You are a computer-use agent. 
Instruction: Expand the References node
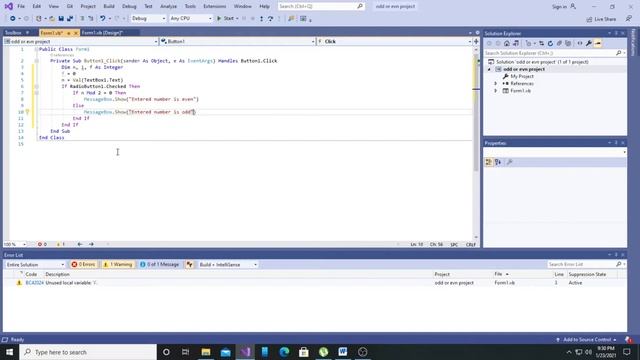click(x=496, y=83)
